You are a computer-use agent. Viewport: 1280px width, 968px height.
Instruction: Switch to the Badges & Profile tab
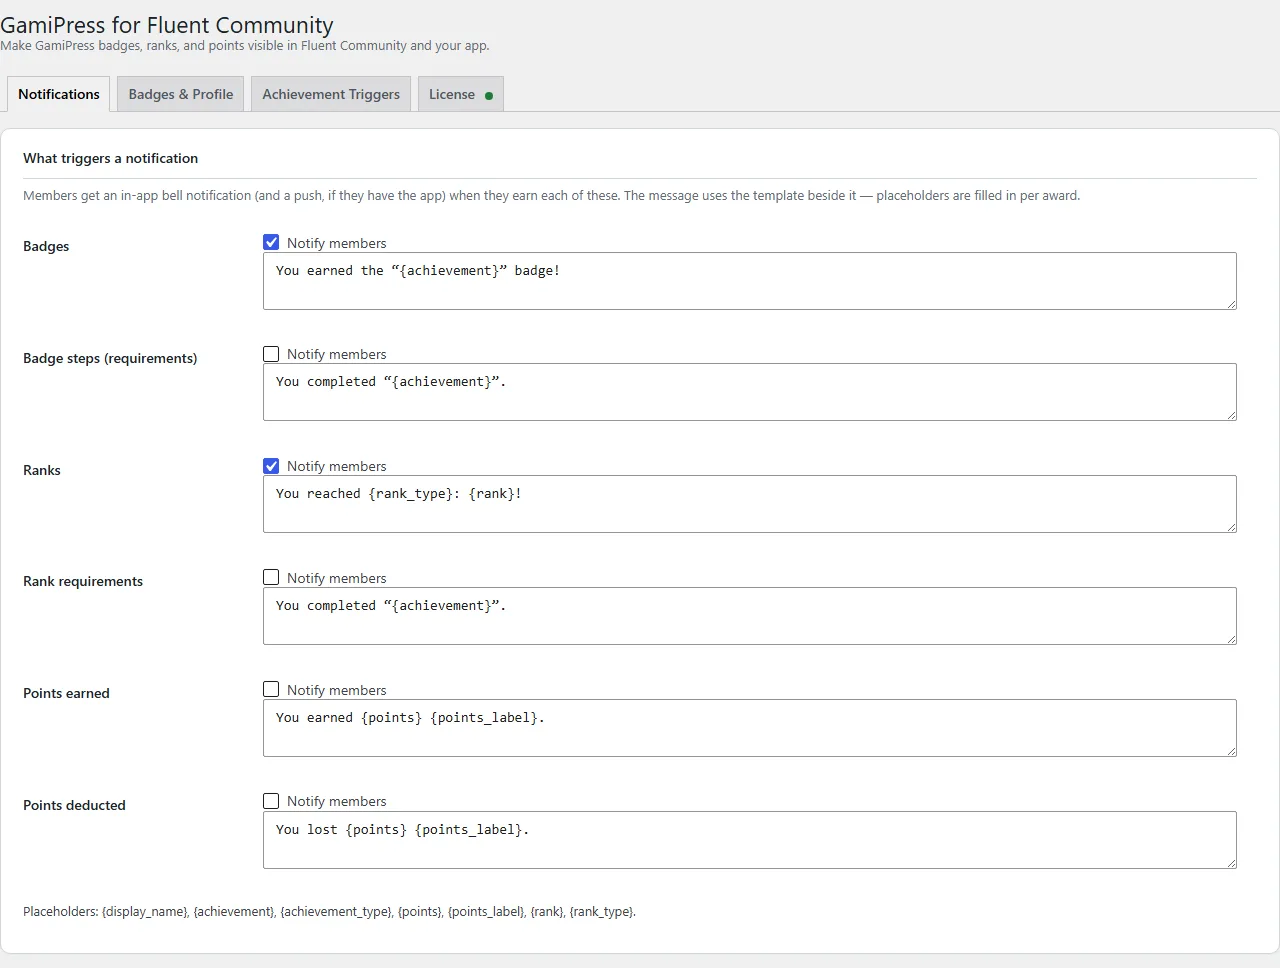[x=181, y=94]
